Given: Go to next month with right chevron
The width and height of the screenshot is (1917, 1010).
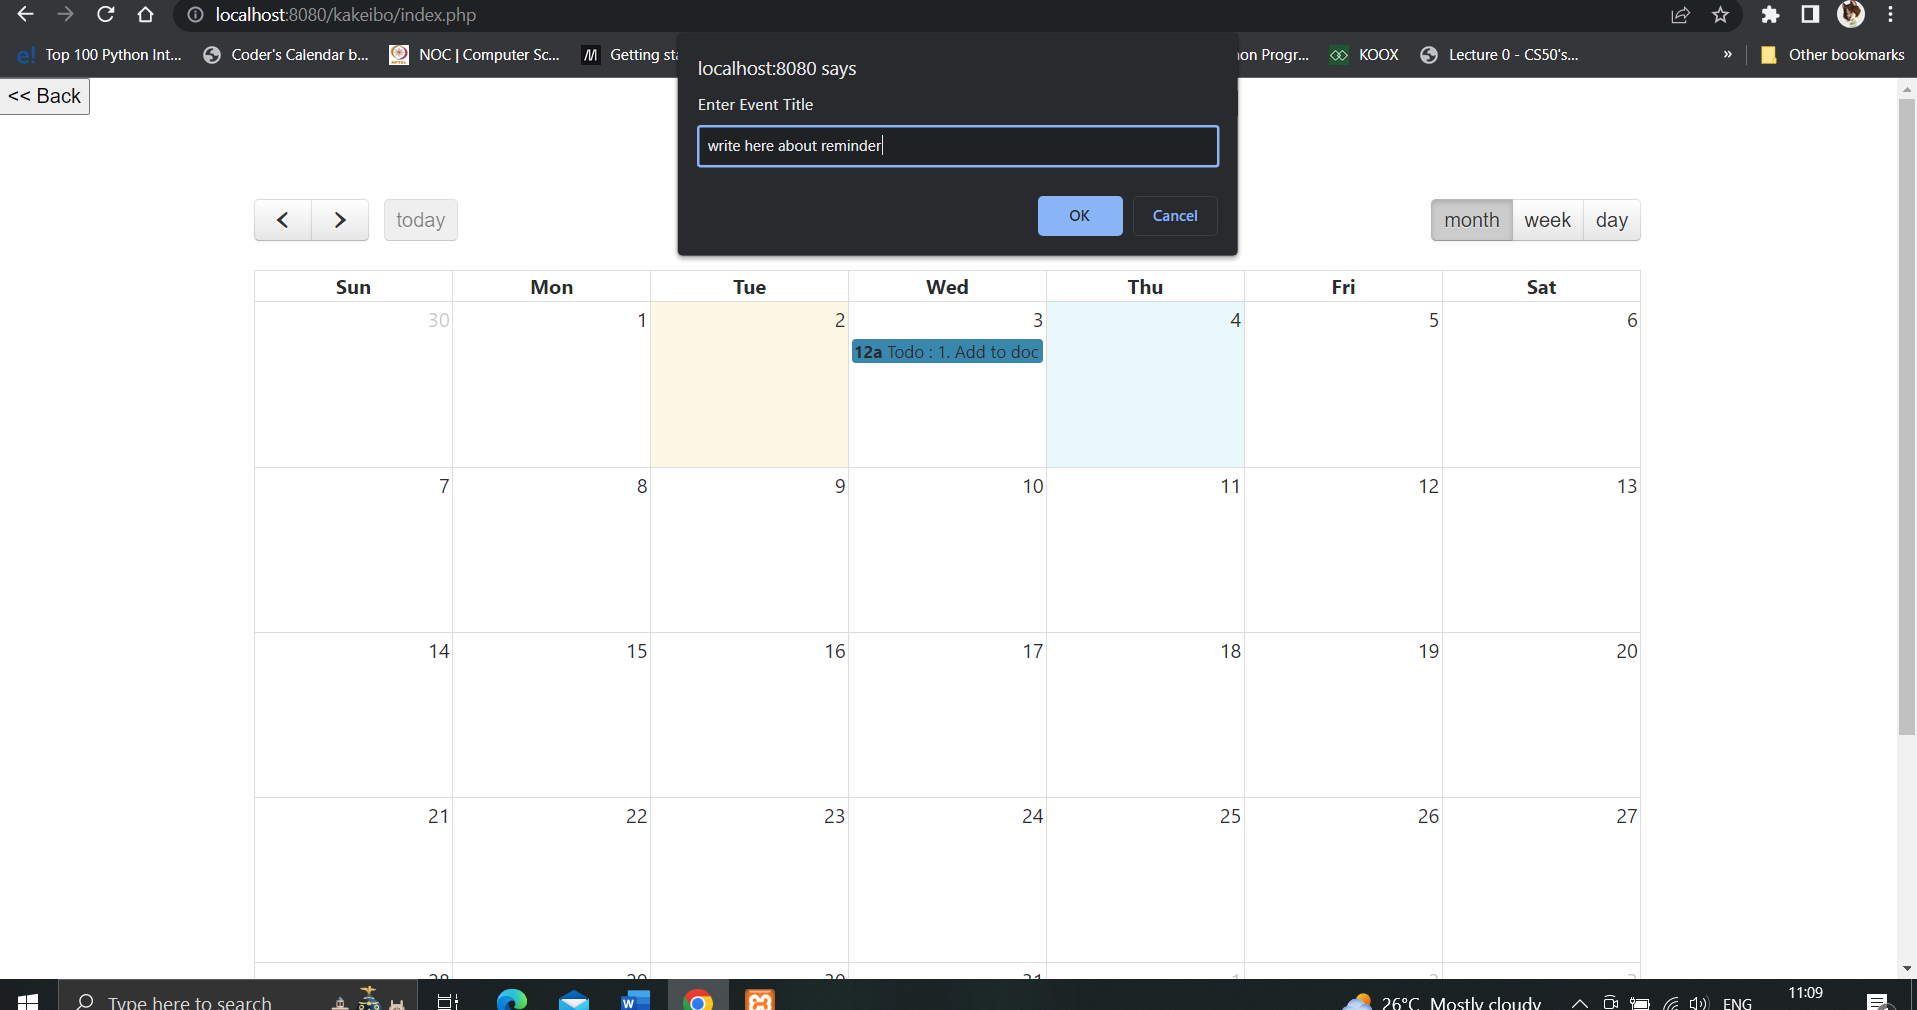Looking at the screenshot, I should [x=340, y=220].
